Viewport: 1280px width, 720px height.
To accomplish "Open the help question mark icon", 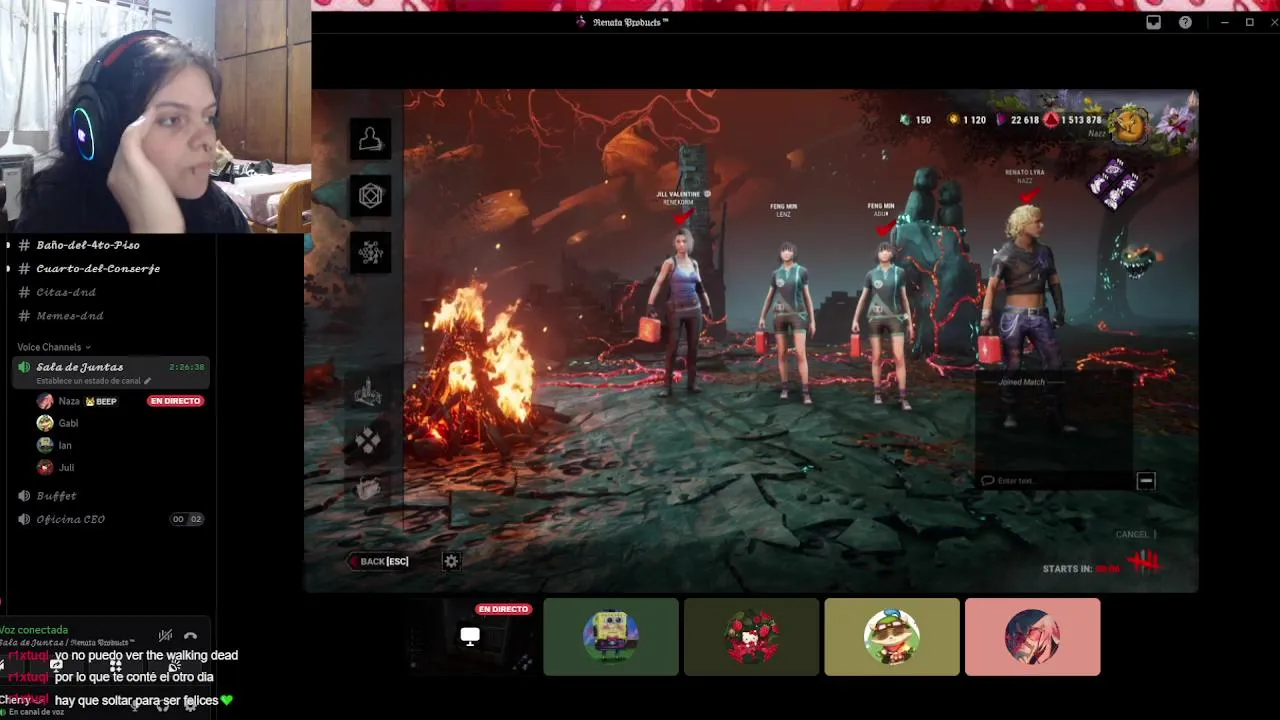I will click(1185, 22).
